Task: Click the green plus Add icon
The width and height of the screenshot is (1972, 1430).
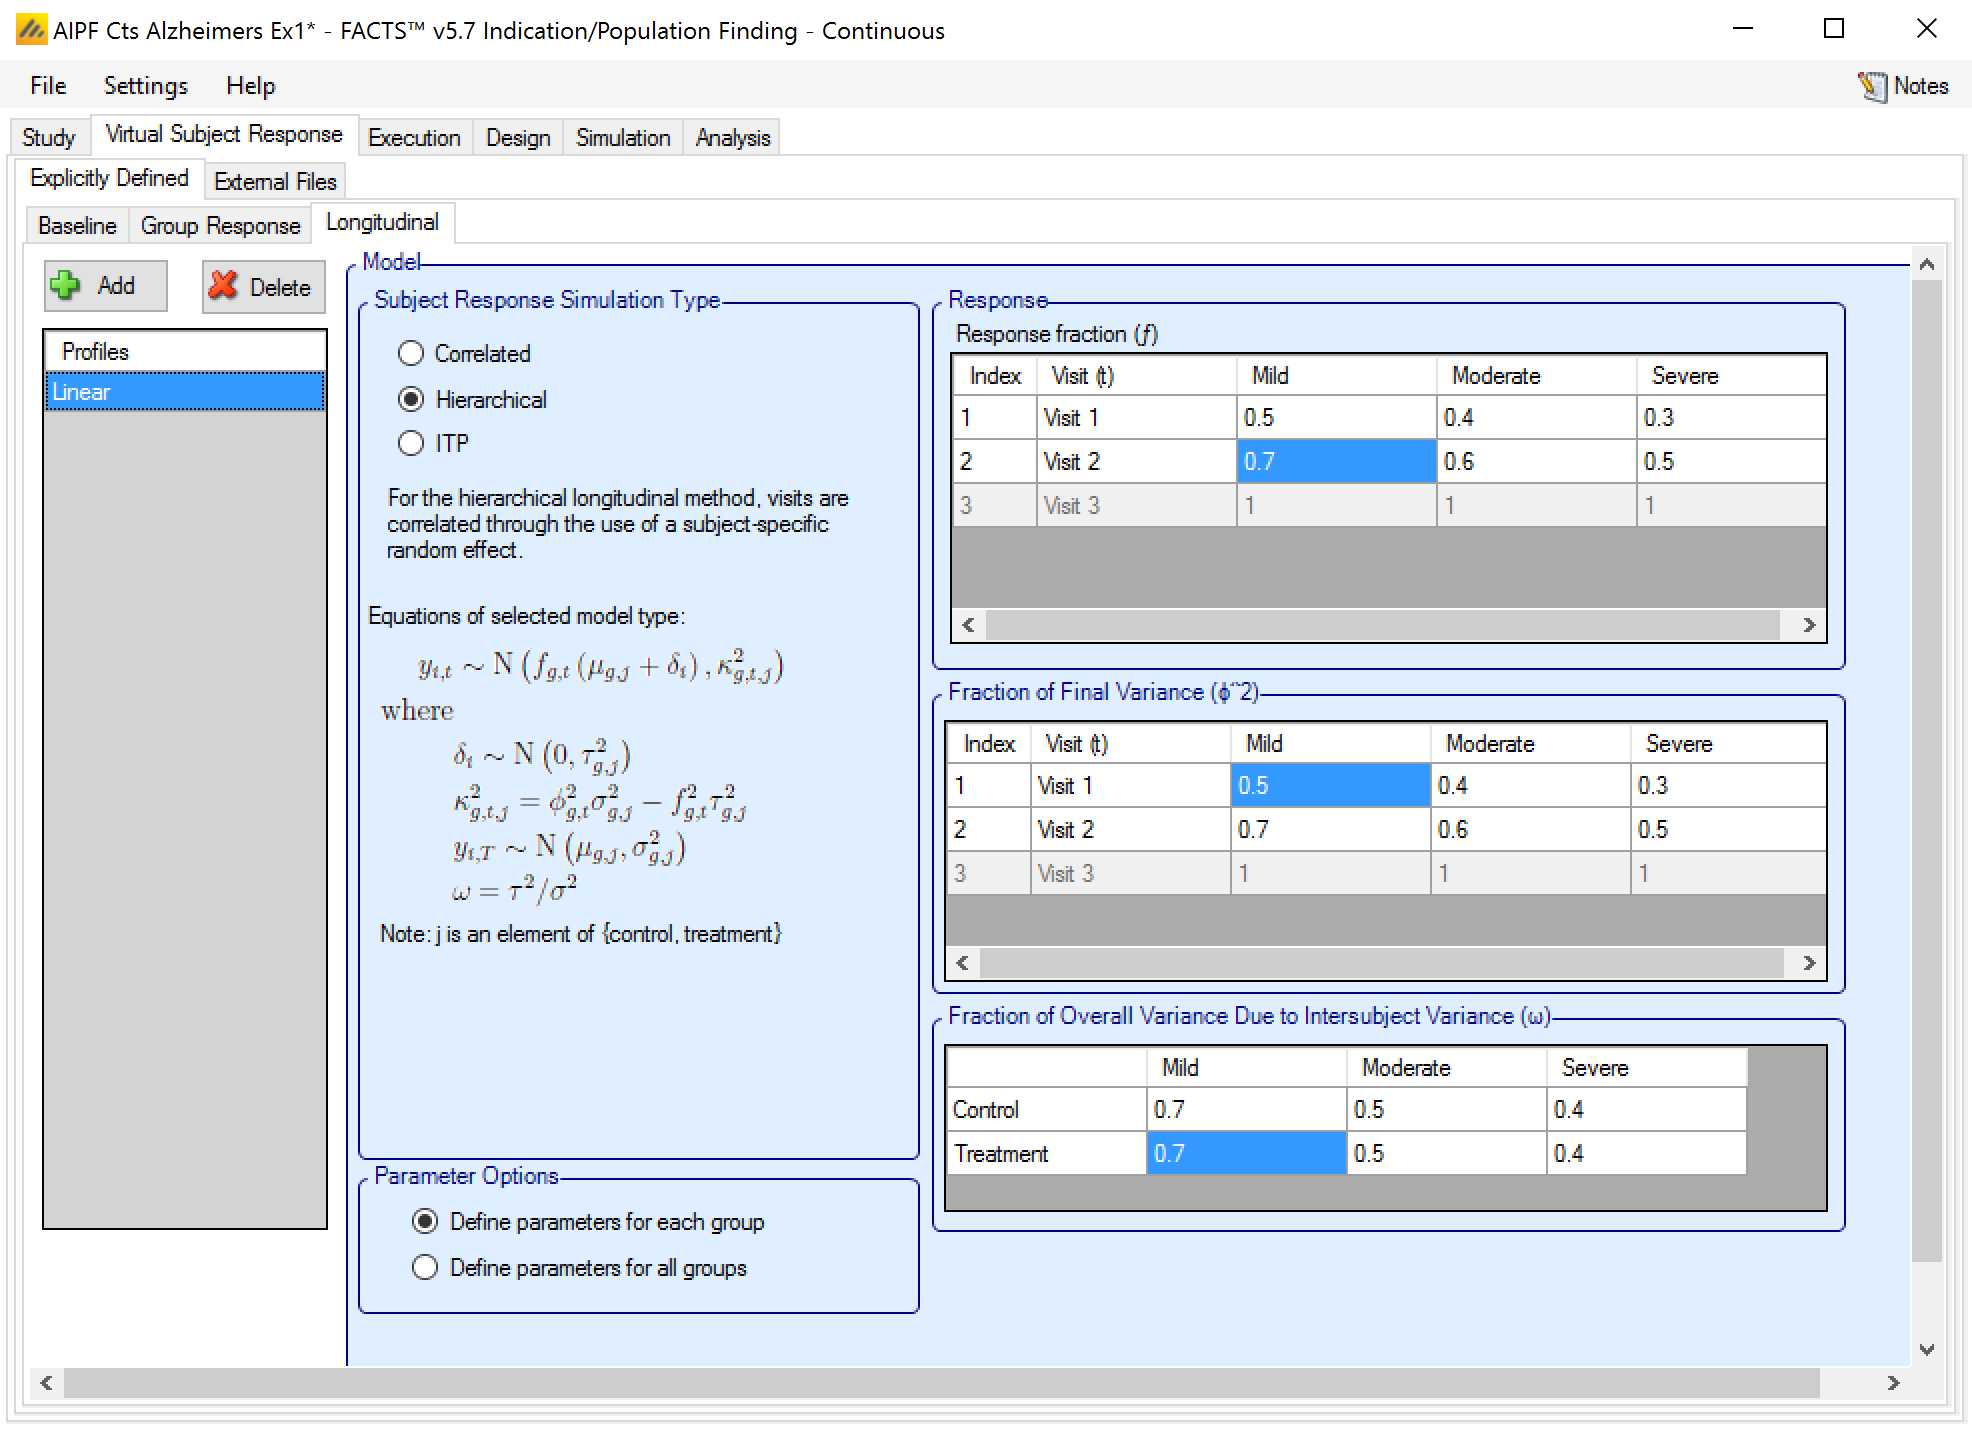Action: pyautogui.click(x=66, y=286)
